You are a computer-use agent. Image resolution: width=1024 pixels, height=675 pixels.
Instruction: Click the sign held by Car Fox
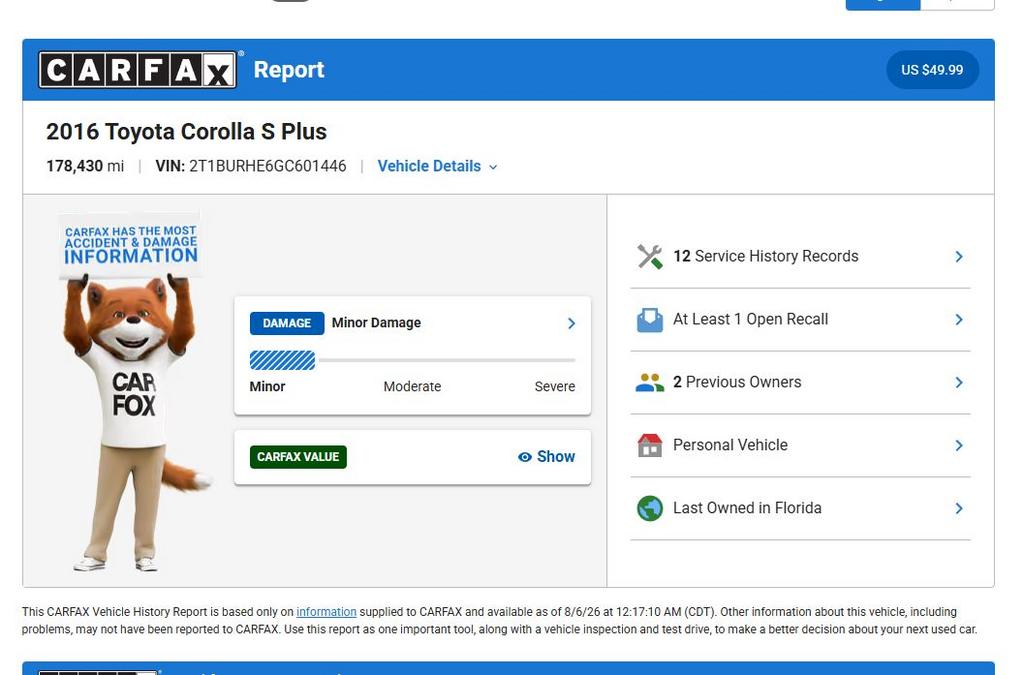131,245
